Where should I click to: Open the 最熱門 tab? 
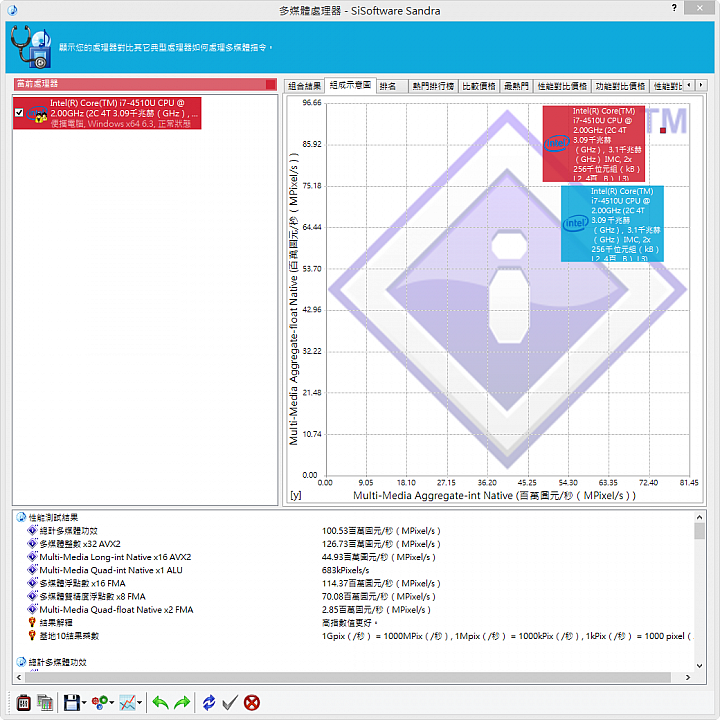tap(516, 86)
